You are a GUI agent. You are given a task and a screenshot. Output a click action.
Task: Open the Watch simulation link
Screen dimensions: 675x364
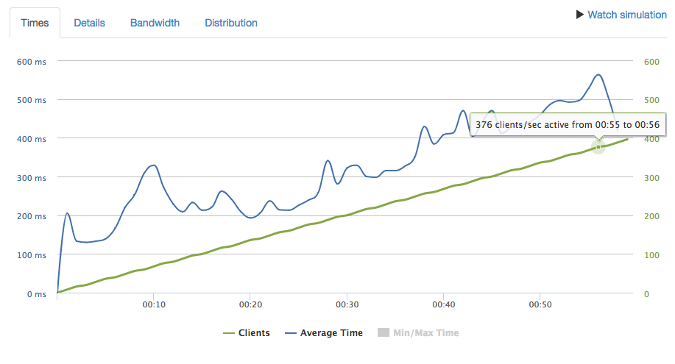click(x=627, y=15)
